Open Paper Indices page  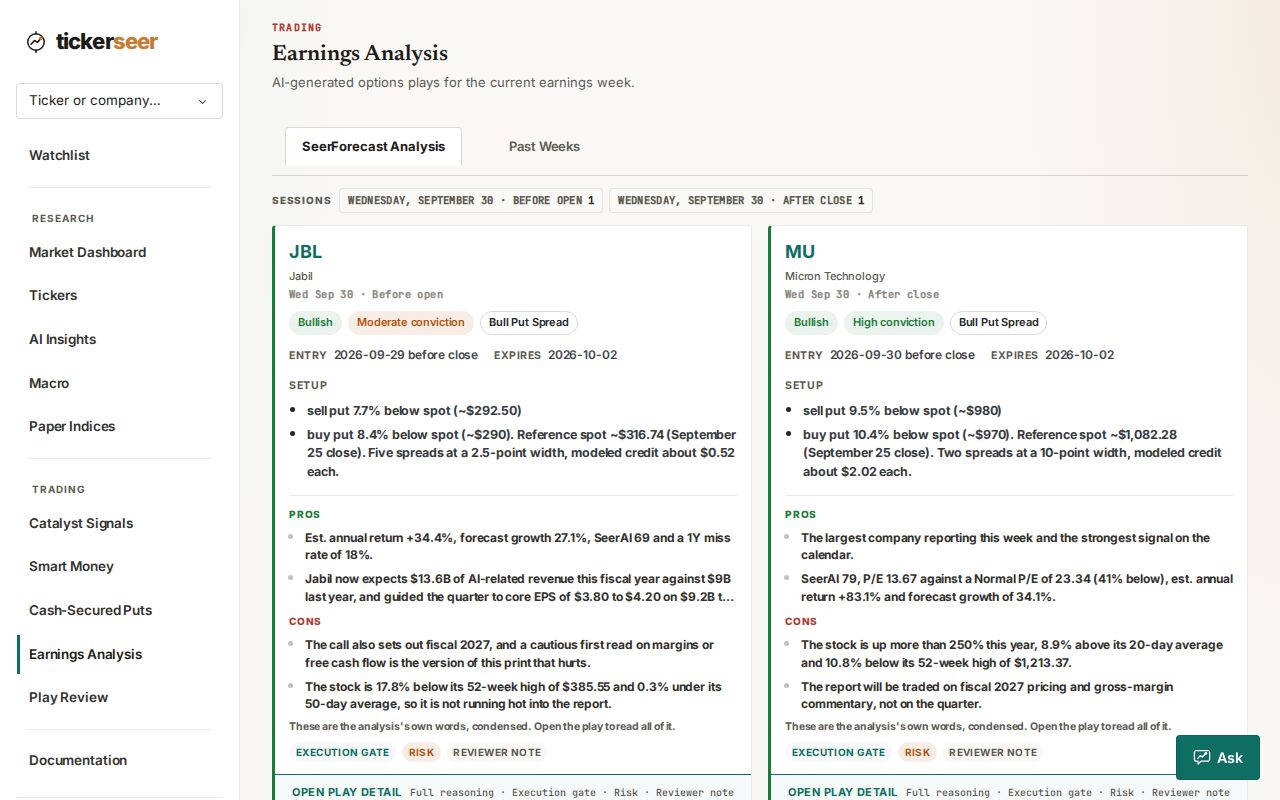coord(72,426)
